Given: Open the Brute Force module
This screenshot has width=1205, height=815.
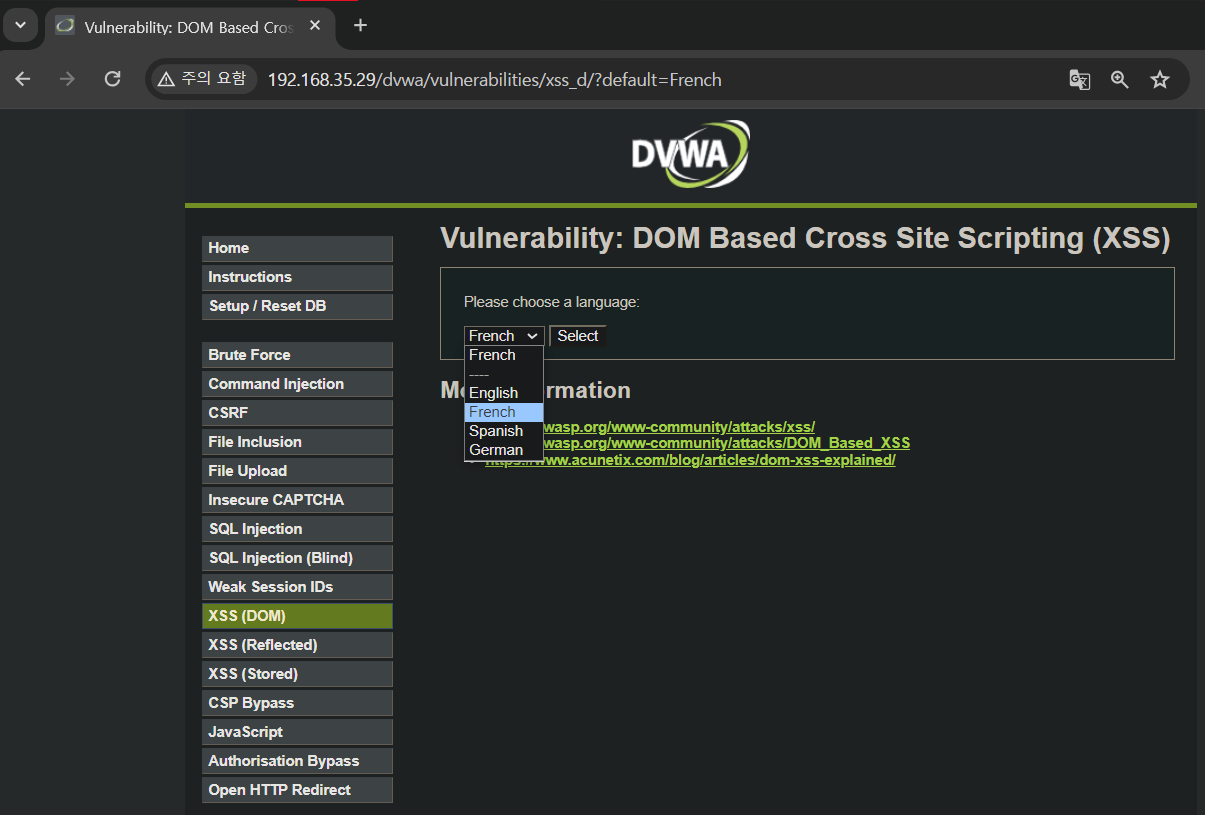Looking at the screenshot, I should [x=297, y=355].
